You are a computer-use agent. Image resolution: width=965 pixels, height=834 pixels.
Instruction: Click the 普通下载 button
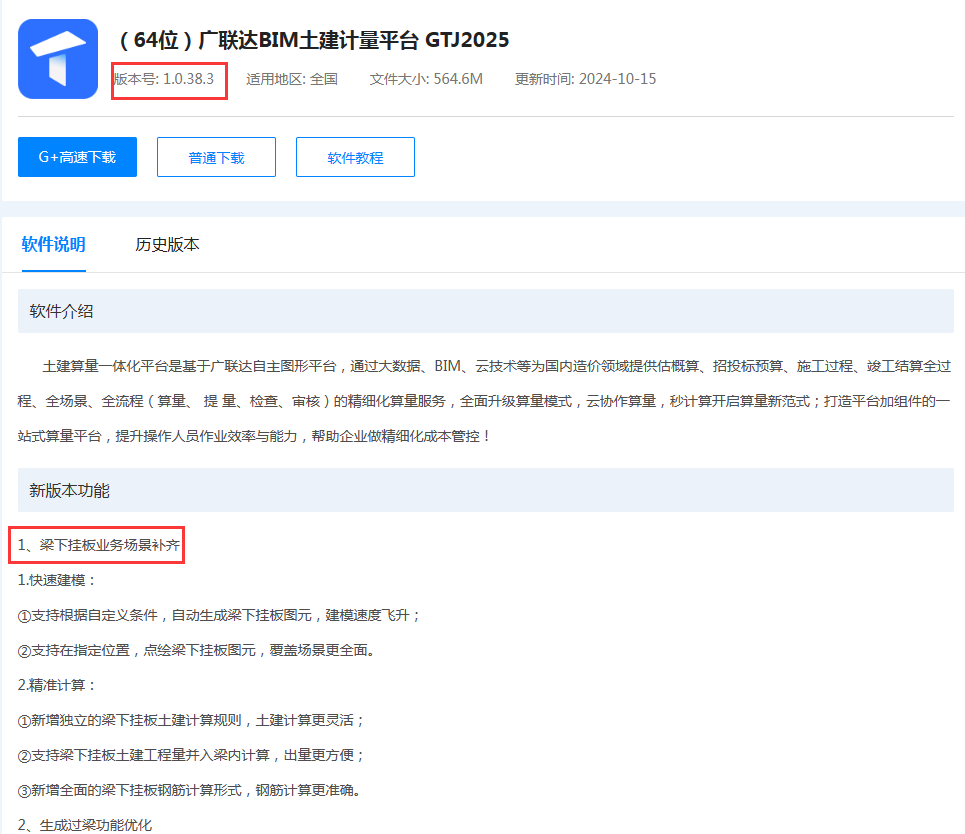(217, 158)
